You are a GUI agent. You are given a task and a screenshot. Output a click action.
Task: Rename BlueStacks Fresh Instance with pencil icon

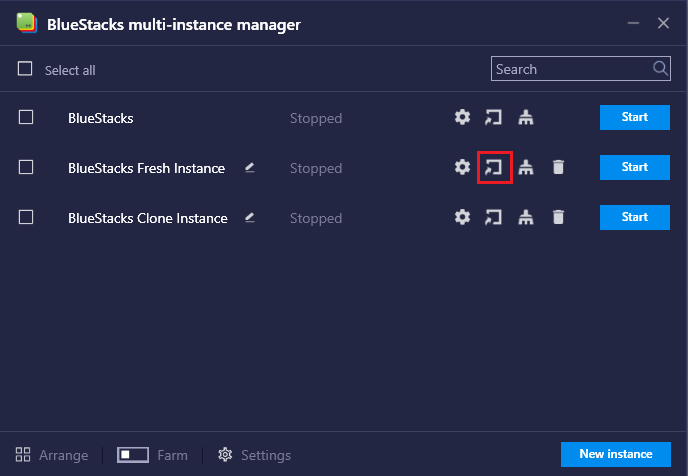click(x=249, y=167)
